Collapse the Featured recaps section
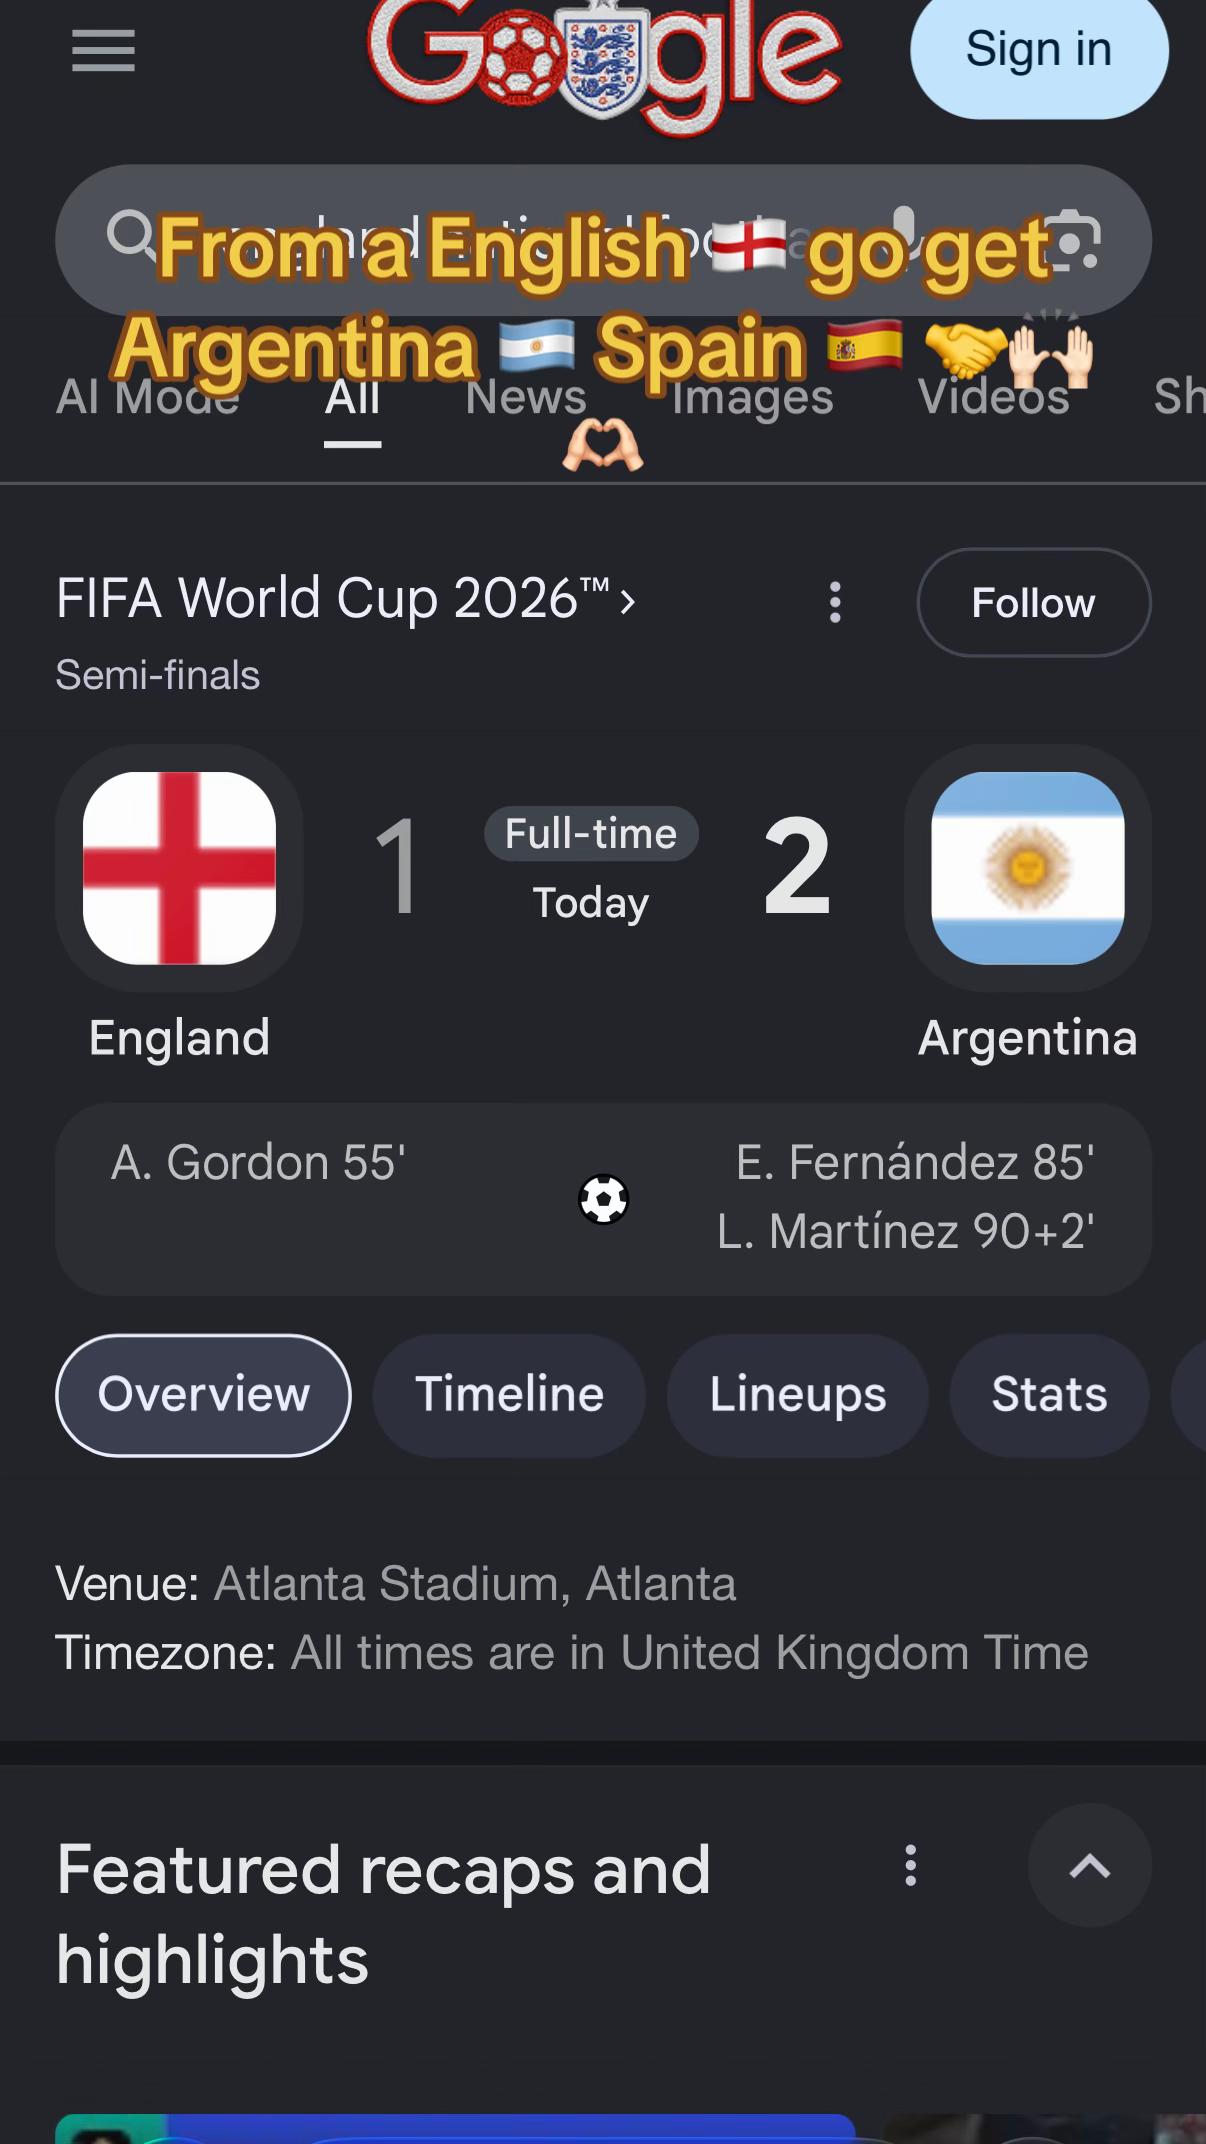The image size is (1206, 2144). tap(1090, 1866)
